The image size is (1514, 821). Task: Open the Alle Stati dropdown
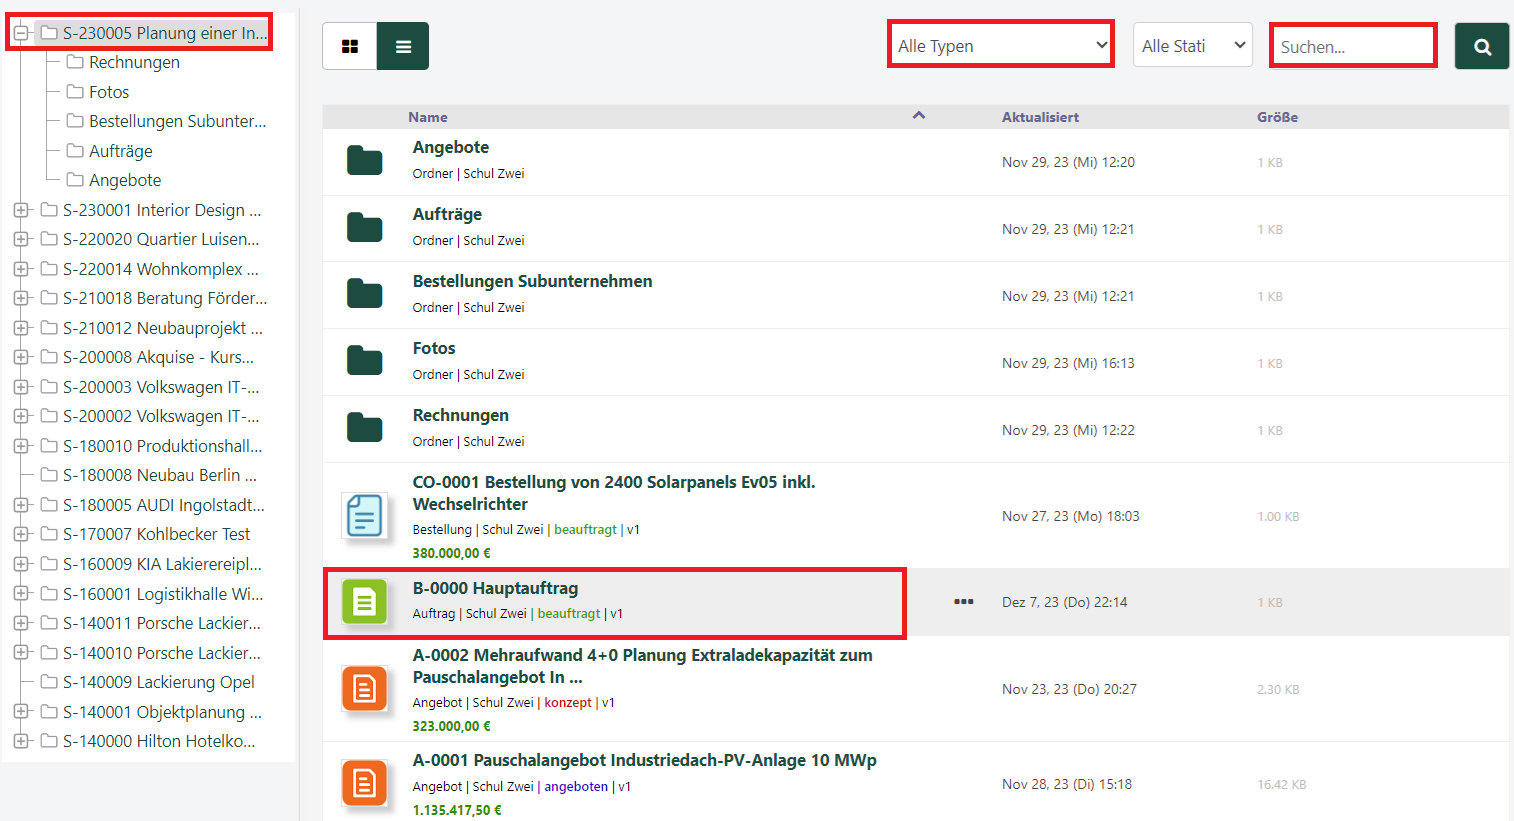coord(1192,46)
